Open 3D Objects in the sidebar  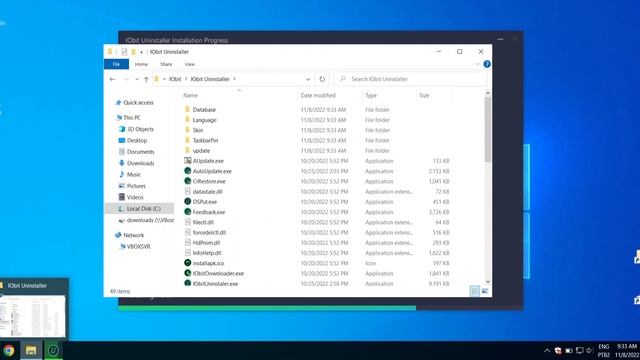(x=140, y=129)
